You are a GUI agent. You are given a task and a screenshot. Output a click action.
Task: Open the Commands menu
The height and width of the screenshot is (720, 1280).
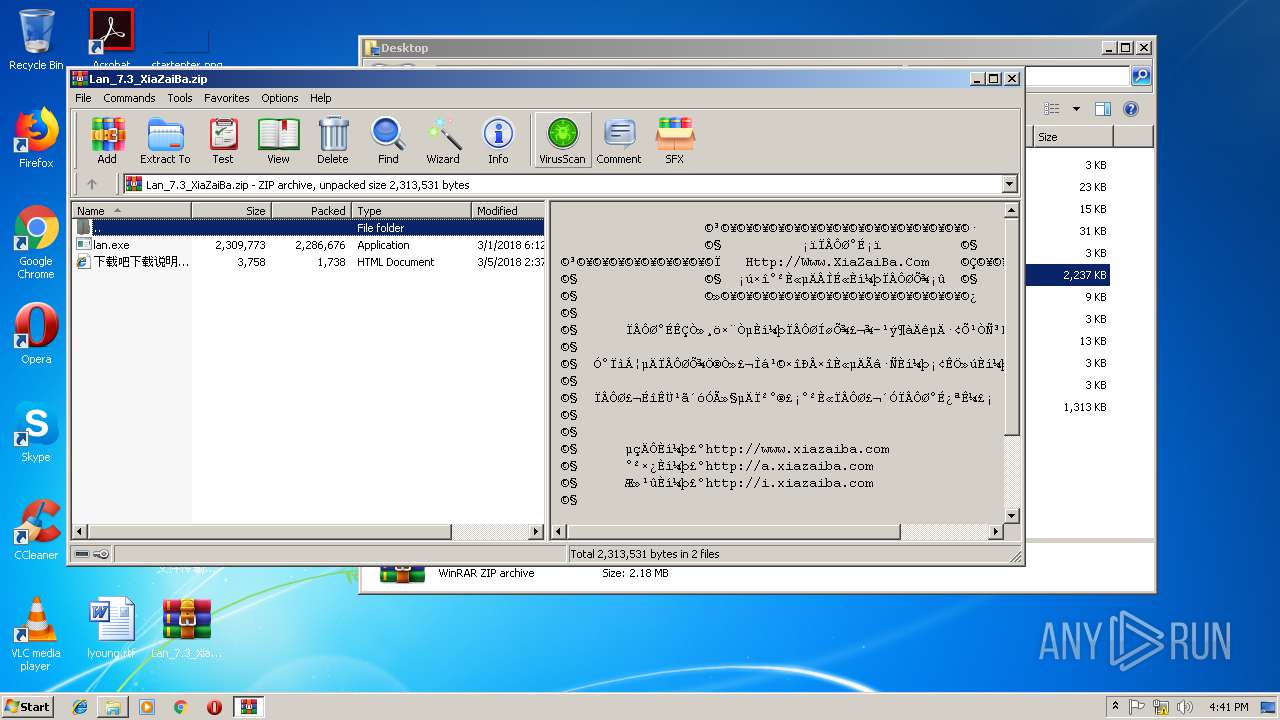click(x=129, y=98)
